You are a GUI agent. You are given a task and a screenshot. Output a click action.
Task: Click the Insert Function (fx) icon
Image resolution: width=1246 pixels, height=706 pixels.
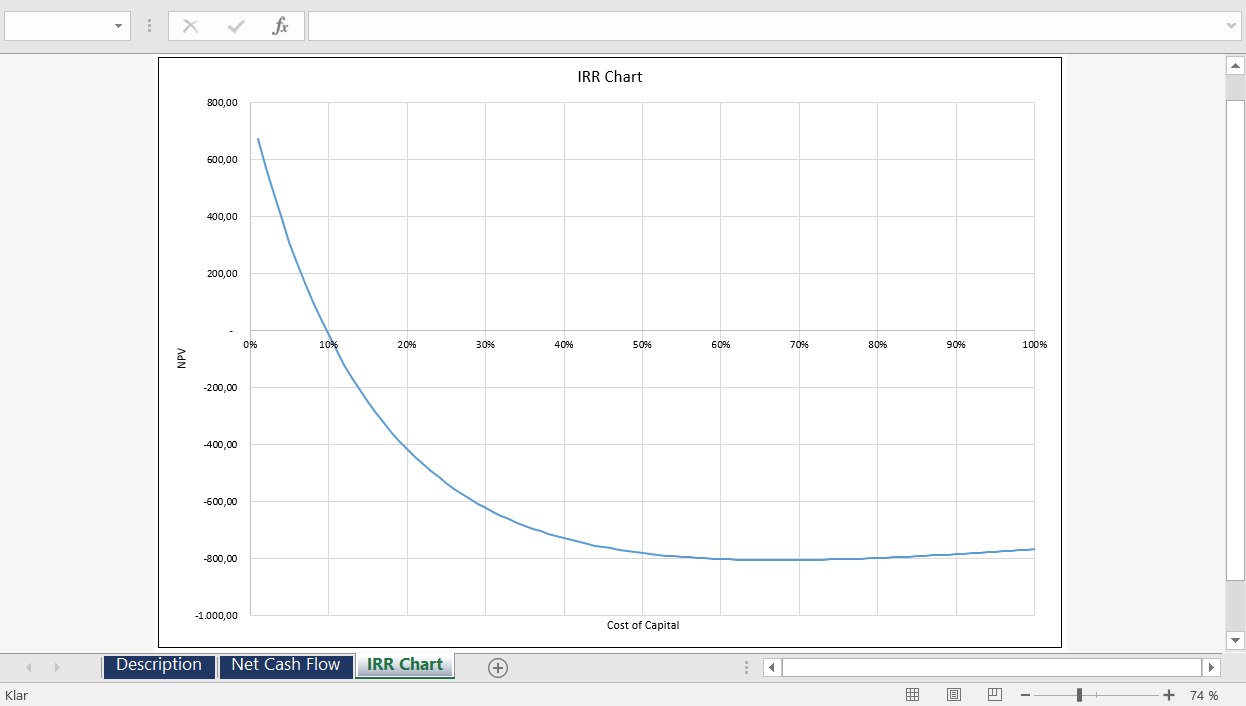pyautogui.click(x=282, y=25)
